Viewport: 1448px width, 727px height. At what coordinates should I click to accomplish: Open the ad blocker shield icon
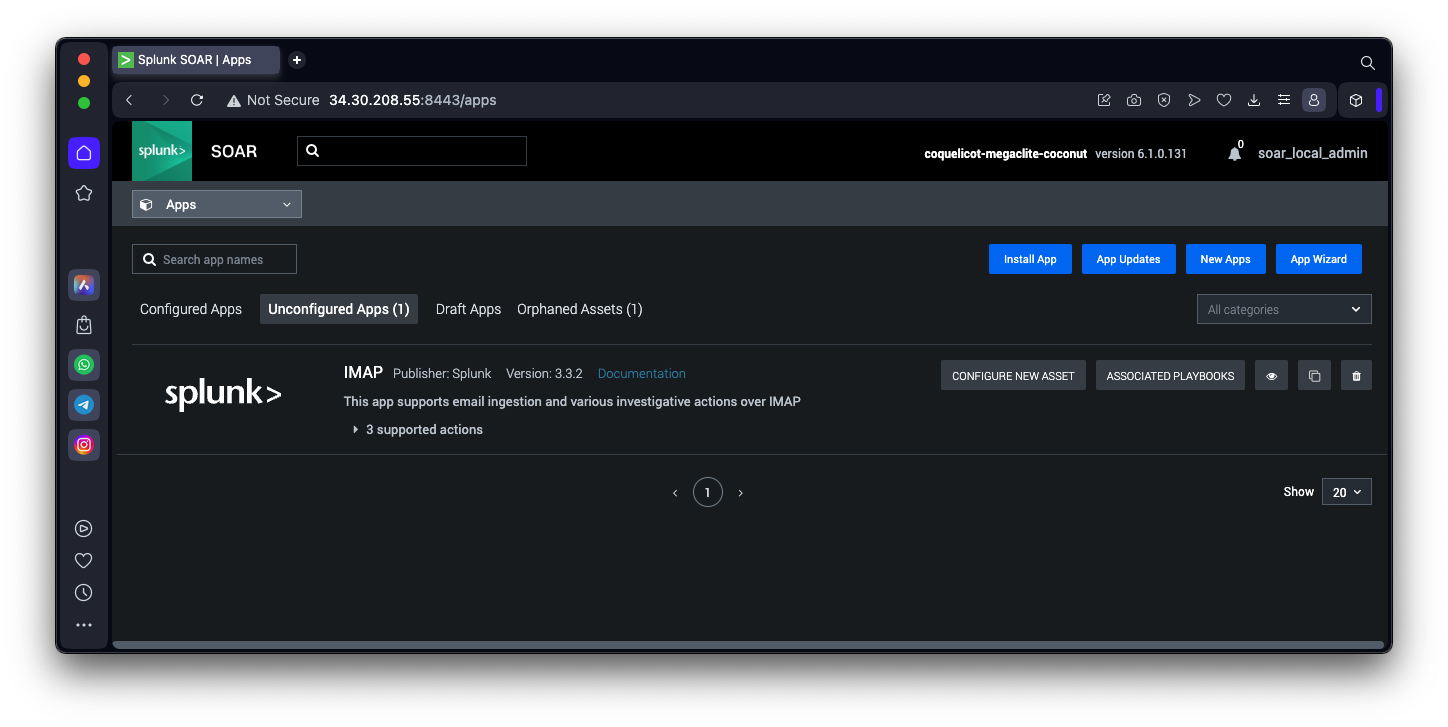click(x=1164, y=100)
